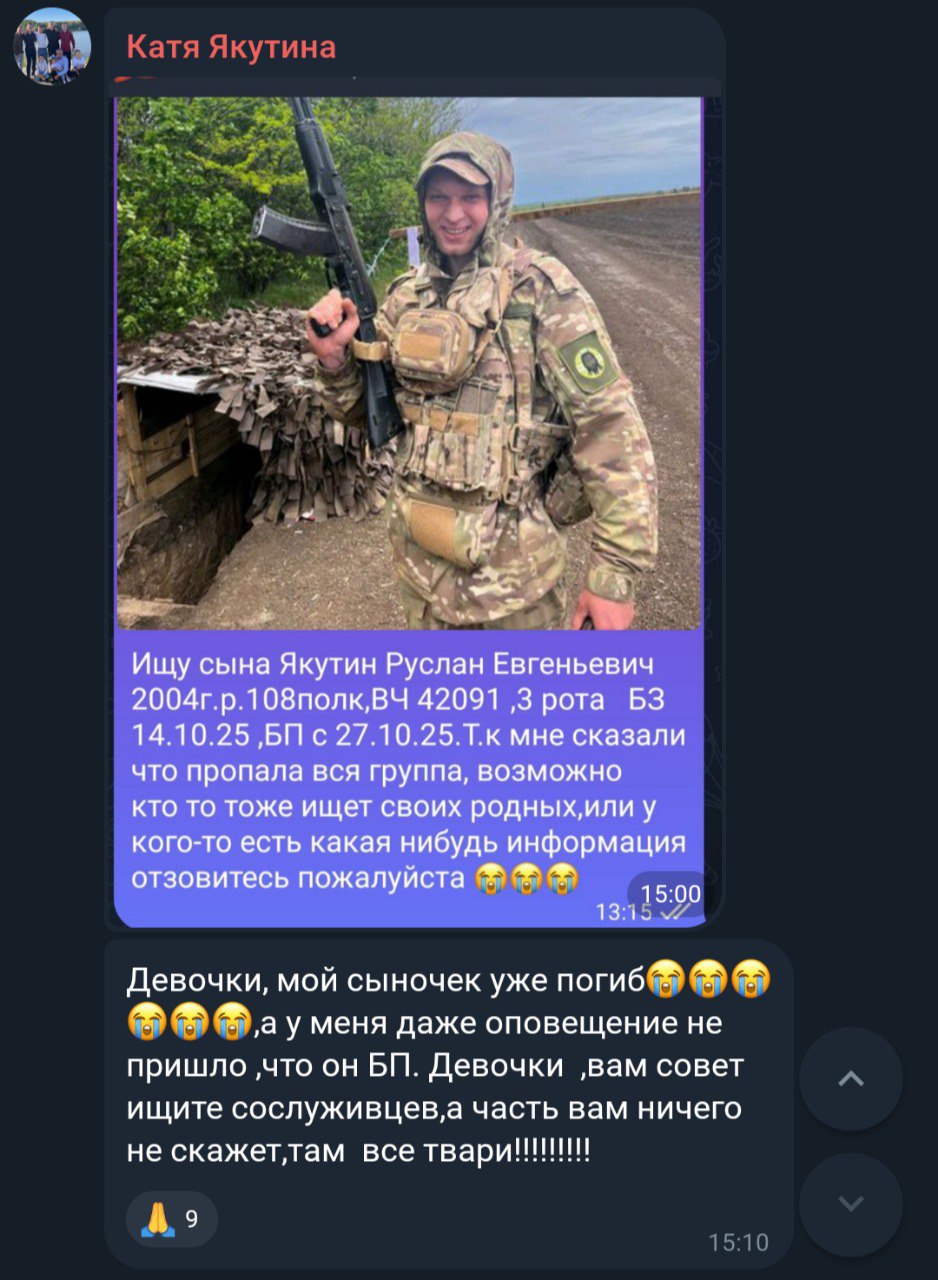Viewport: 938px width, 1280px height.
Task: Tap the second line crying emojis in the reply
Action: [x=189, y=1024]
